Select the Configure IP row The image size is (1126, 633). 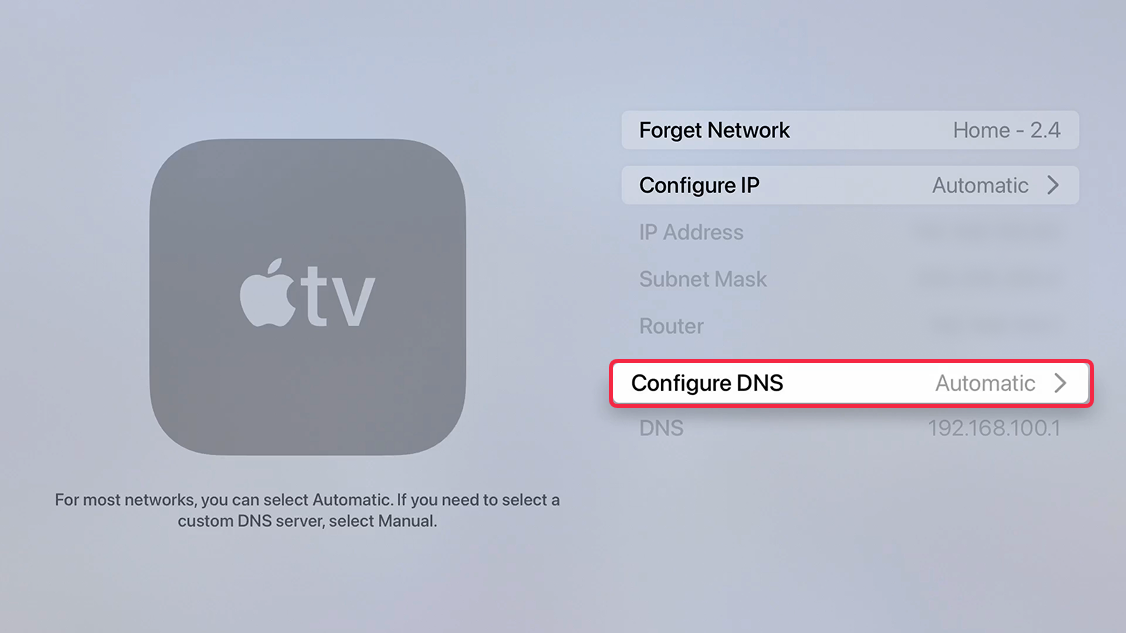850,185
